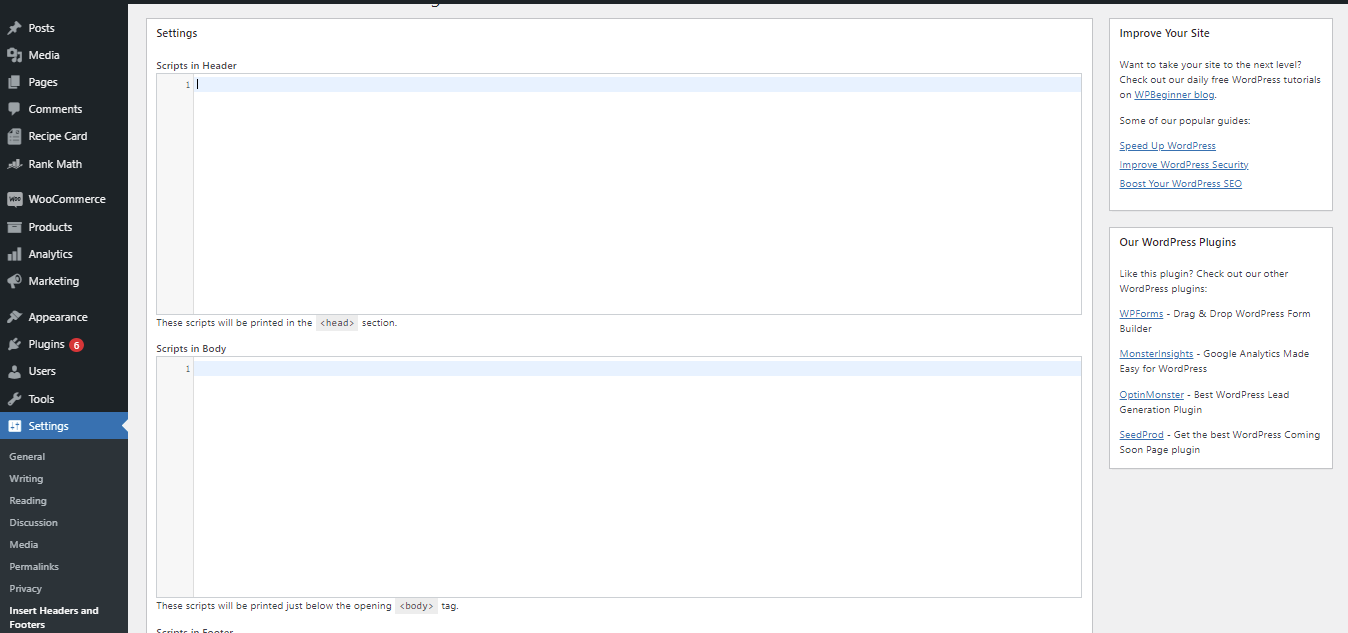
Task: Select the Writing settings submenu
Action: (26, 479)
